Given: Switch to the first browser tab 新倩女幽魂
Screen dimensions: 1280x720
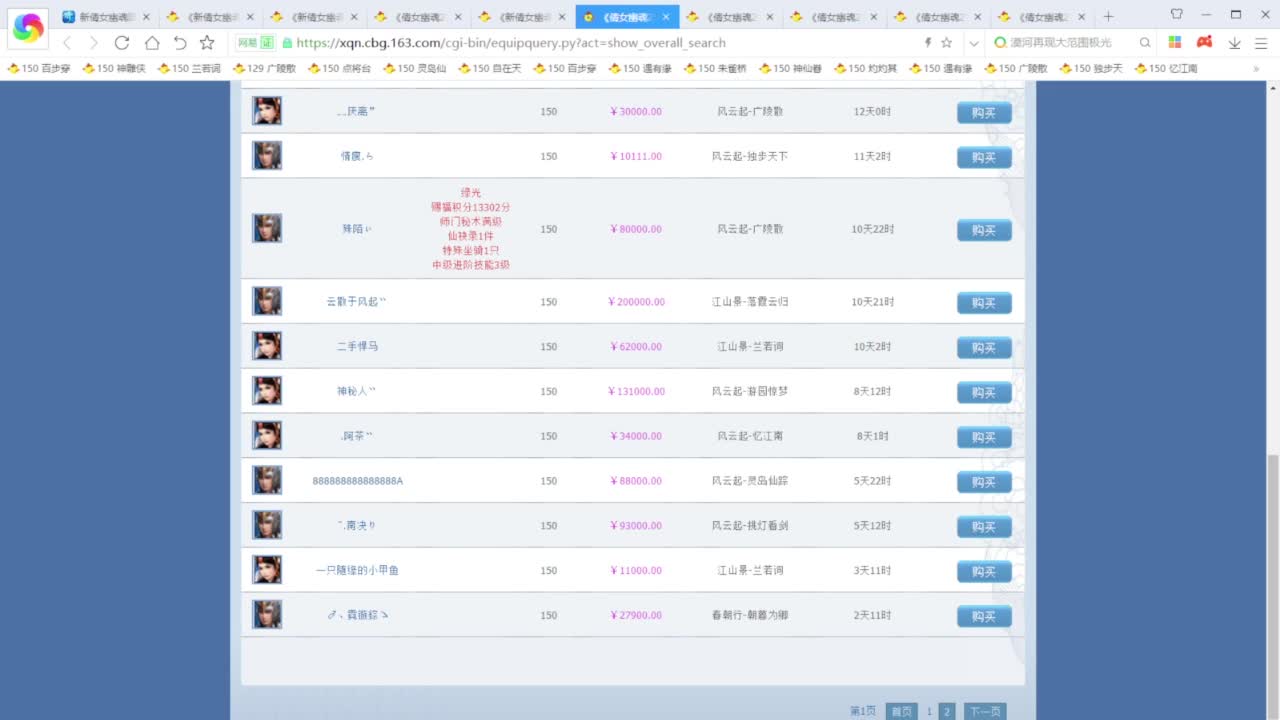Looking at the screenshot, I should click(106, 17).
